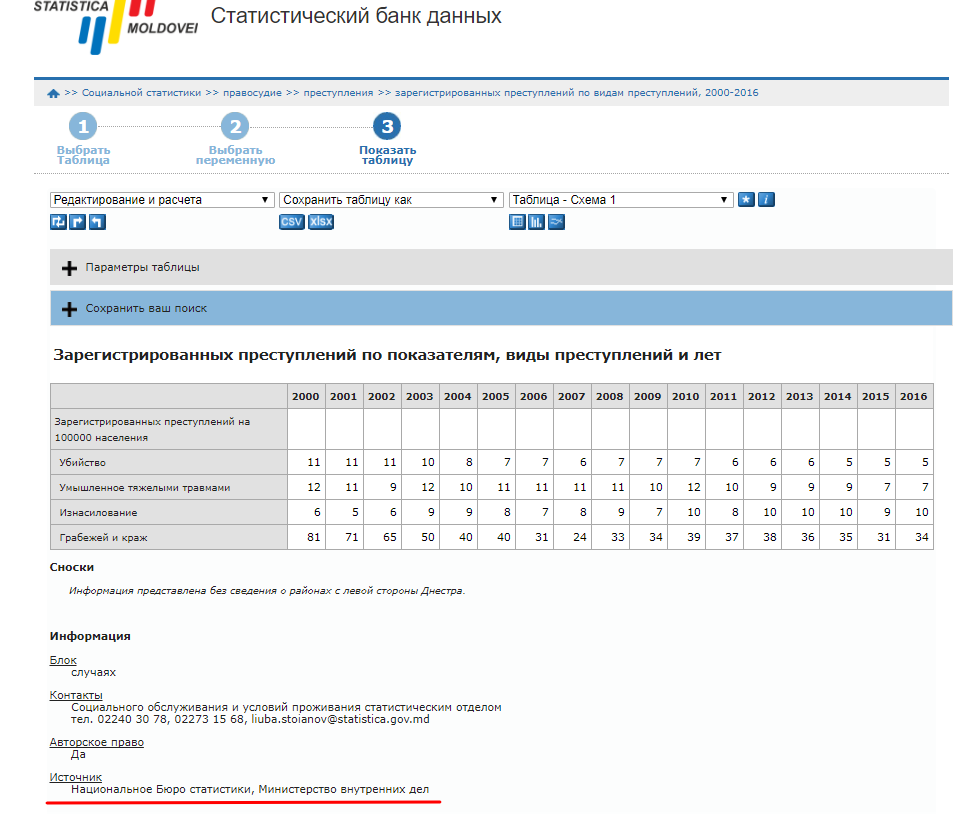Click the 'Блок' info heading
Image resolution: width=976 pixels, height=814 pixels.
pos(63,660)
